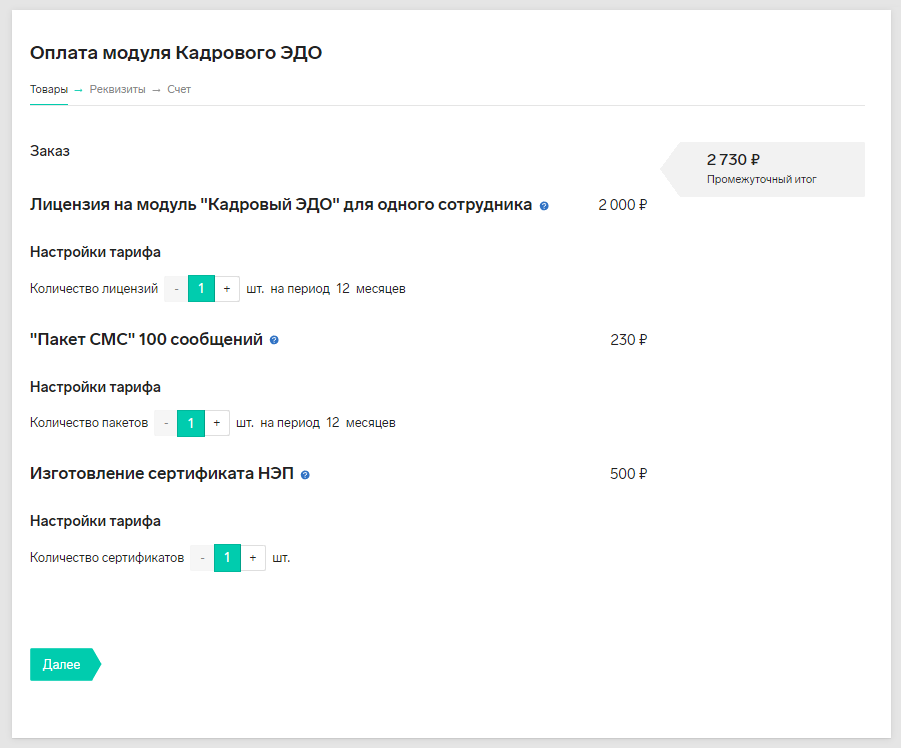Decrease license quantity with minus button
The image size is (901, 748).
pos(176,288)
